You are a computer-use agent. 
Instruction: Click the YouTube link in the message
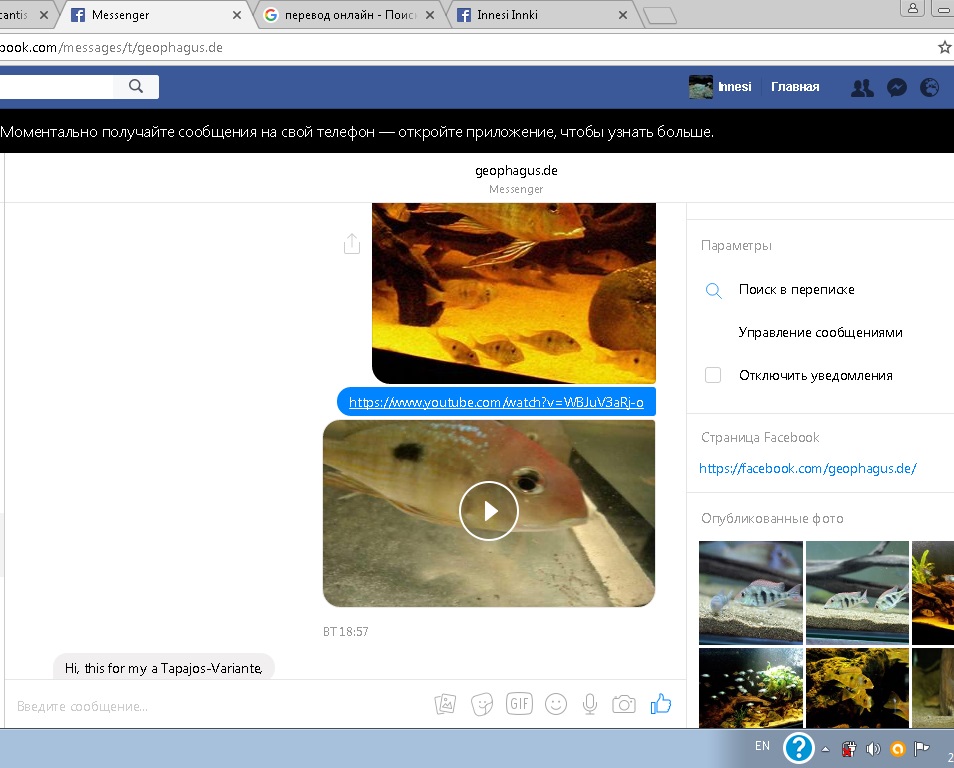496,403
